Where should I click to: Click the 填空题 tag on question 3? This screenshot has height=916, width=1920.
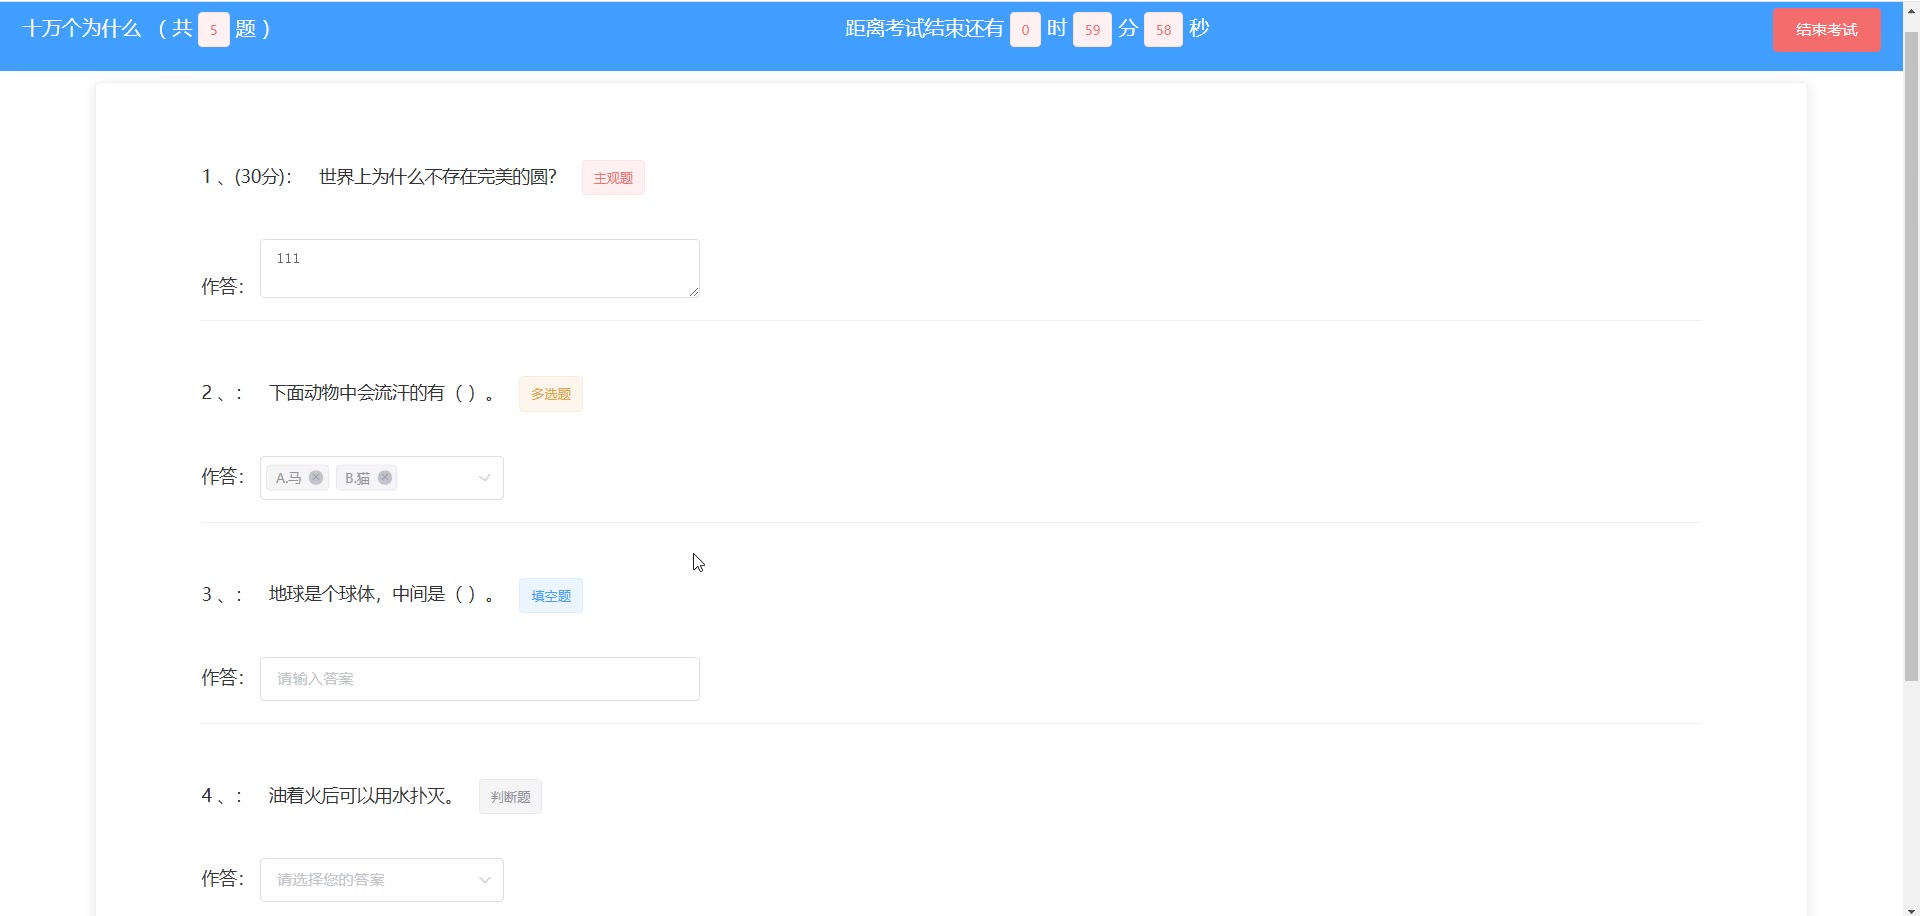click(551, 596)
